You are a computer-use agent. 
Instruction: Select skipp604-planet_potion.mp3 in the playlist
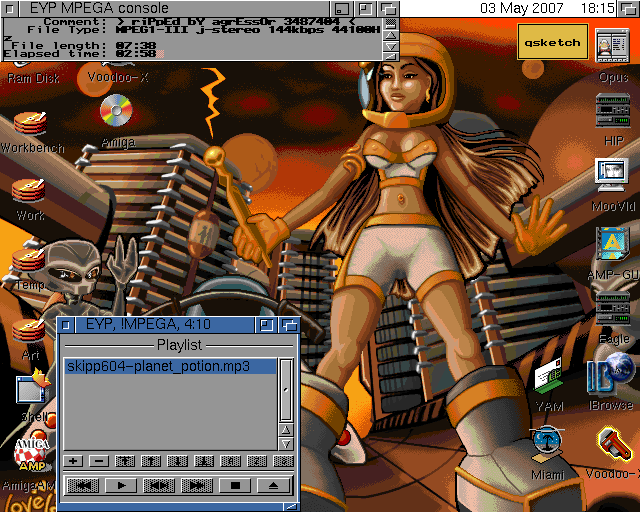(170, 366)
